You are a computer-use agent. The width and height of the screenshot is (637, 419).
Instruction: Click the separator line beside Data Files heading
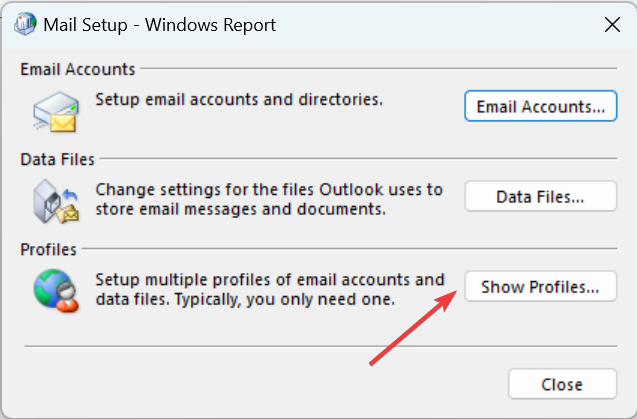[x=359, y=158]
